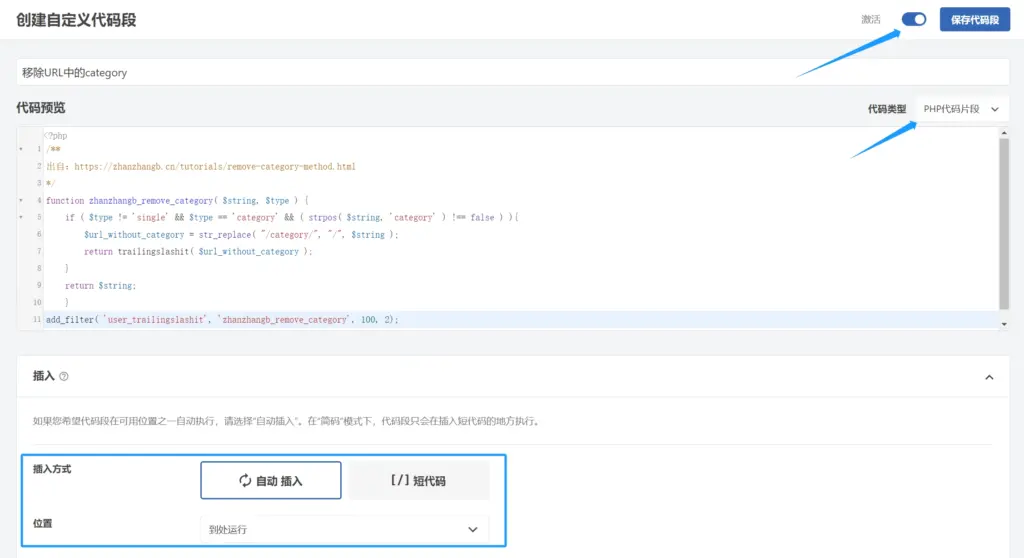
Task: Click the 插入方式 label
Action: point(52,469)
